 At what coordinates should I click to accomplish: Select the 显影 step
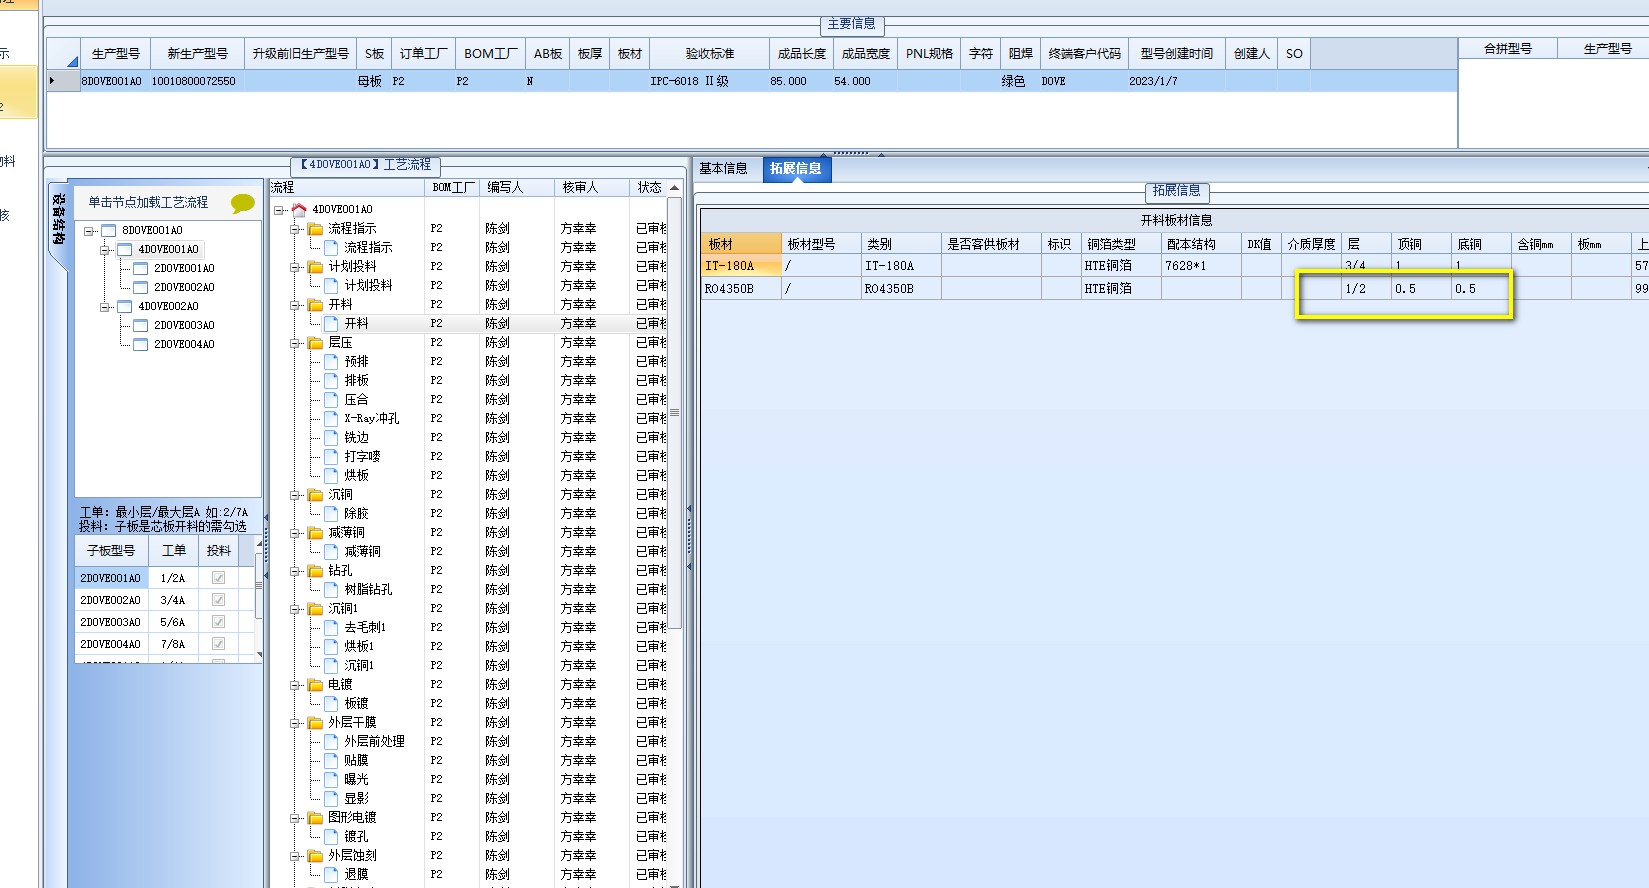[357, 798]
